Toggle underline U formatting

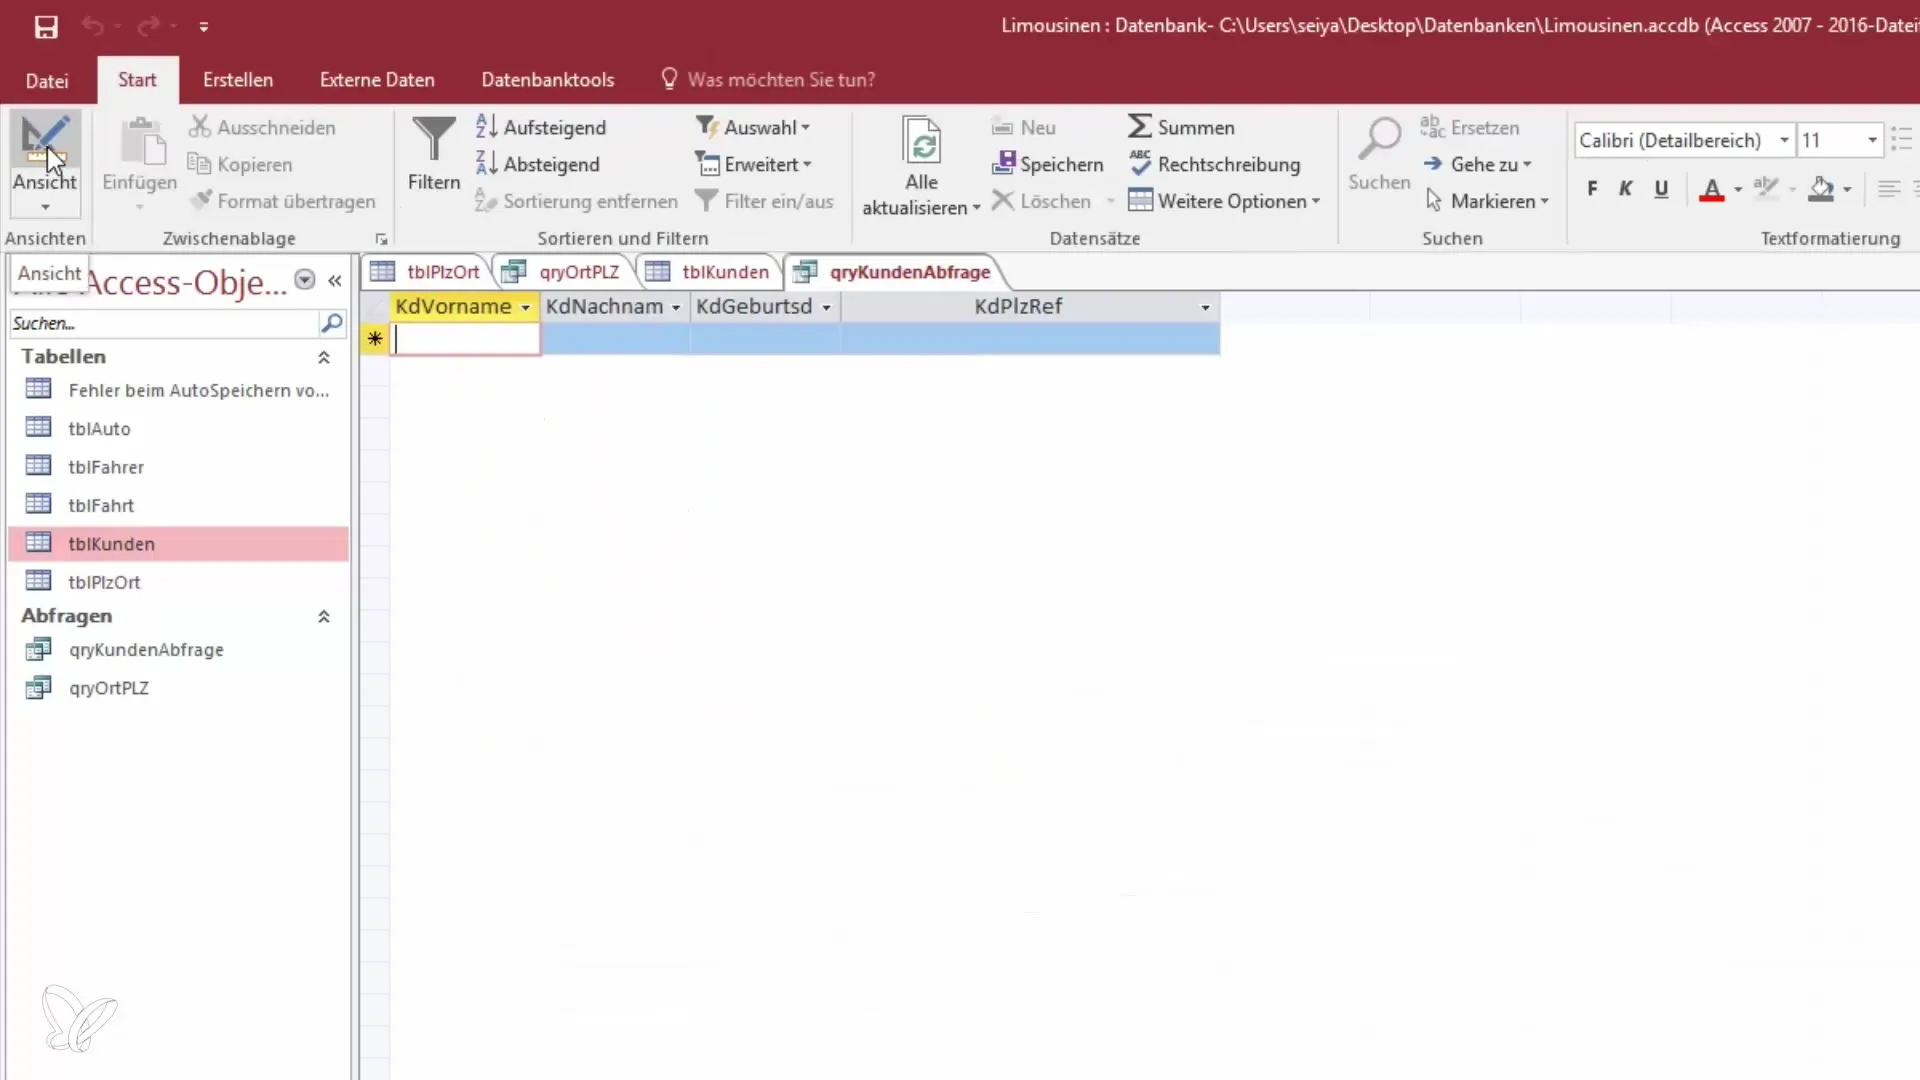coord(1661,188)
